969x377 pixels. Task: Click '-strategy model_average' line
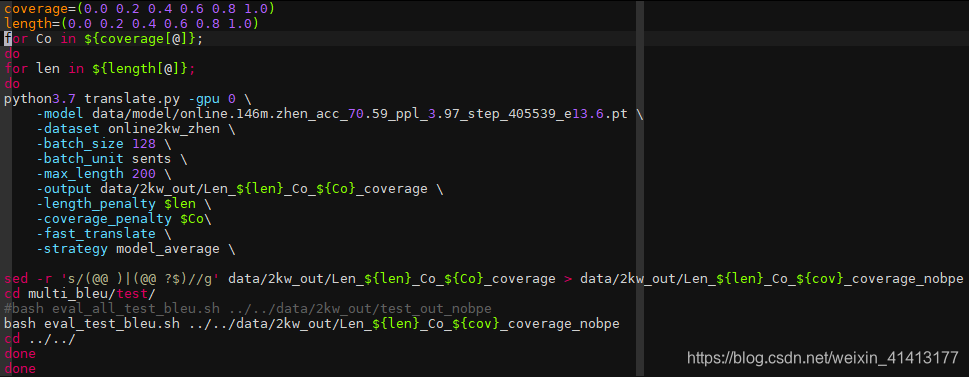tap(136, 249)
